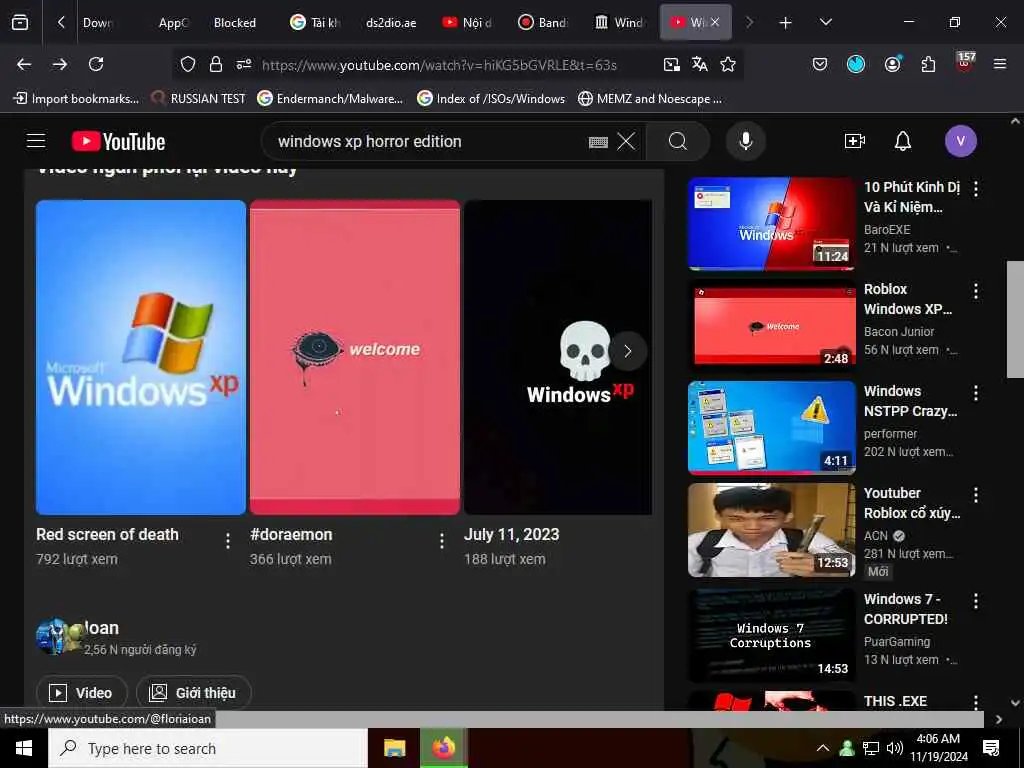Open options for Windows NSTPP Crazy video

(x=976, y=393)
